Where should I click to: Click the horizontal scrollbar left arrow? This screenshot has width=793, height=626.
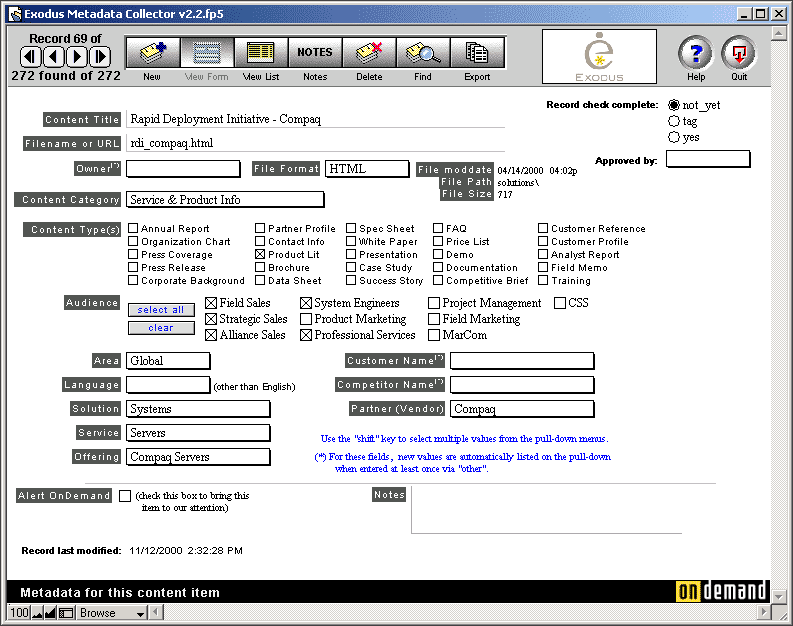click(155, 613)
